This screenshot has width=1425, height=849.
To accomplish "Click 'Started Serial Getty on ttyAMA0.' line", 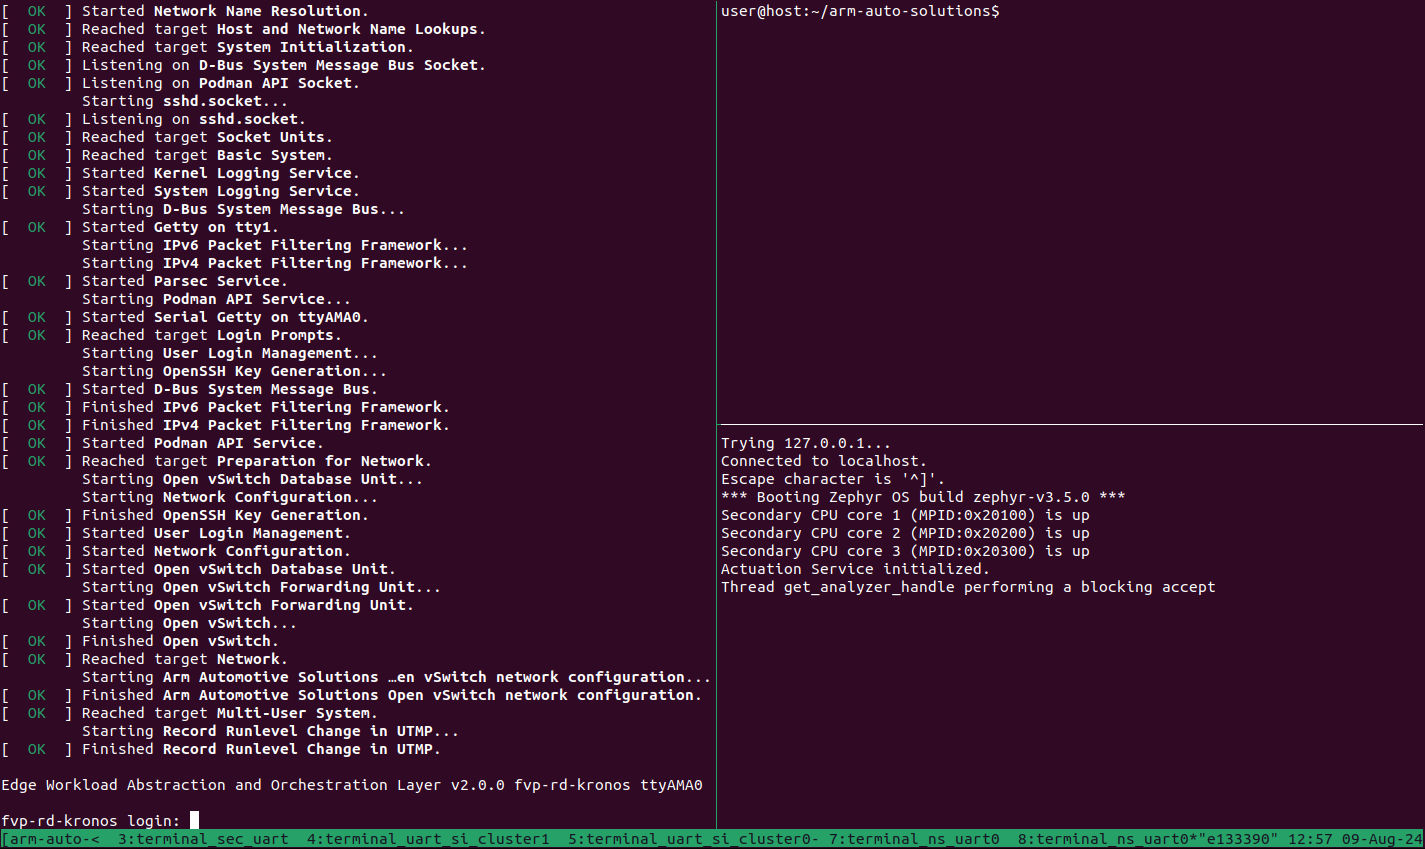I will click(225, 317).
